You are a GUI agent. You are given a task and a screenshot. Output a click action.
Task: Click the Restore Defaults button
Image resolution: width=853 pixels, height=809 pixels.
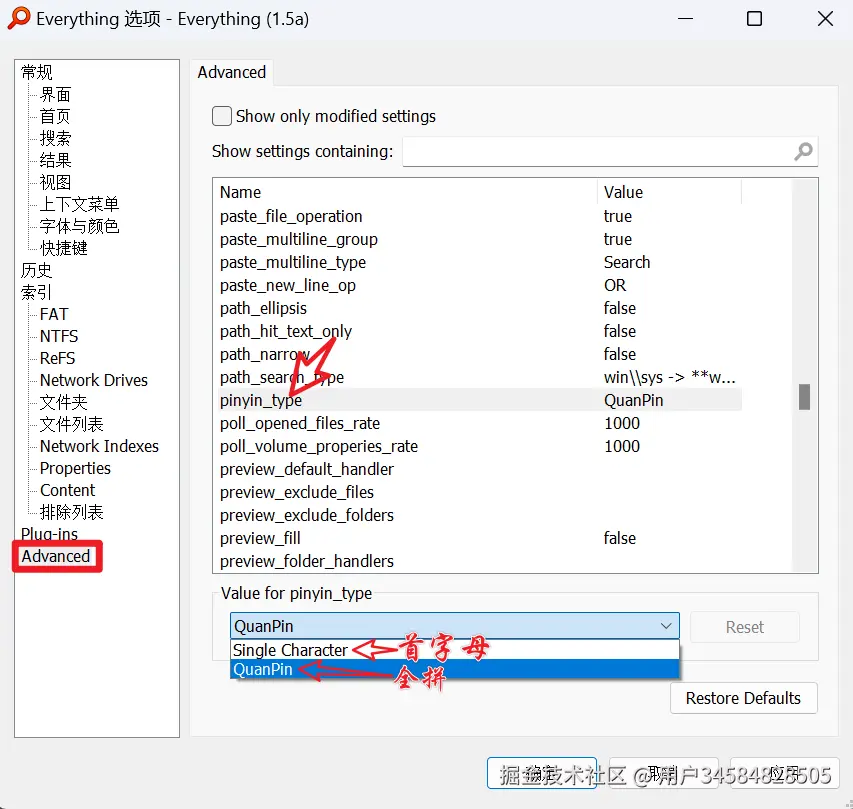coord(743,697)
